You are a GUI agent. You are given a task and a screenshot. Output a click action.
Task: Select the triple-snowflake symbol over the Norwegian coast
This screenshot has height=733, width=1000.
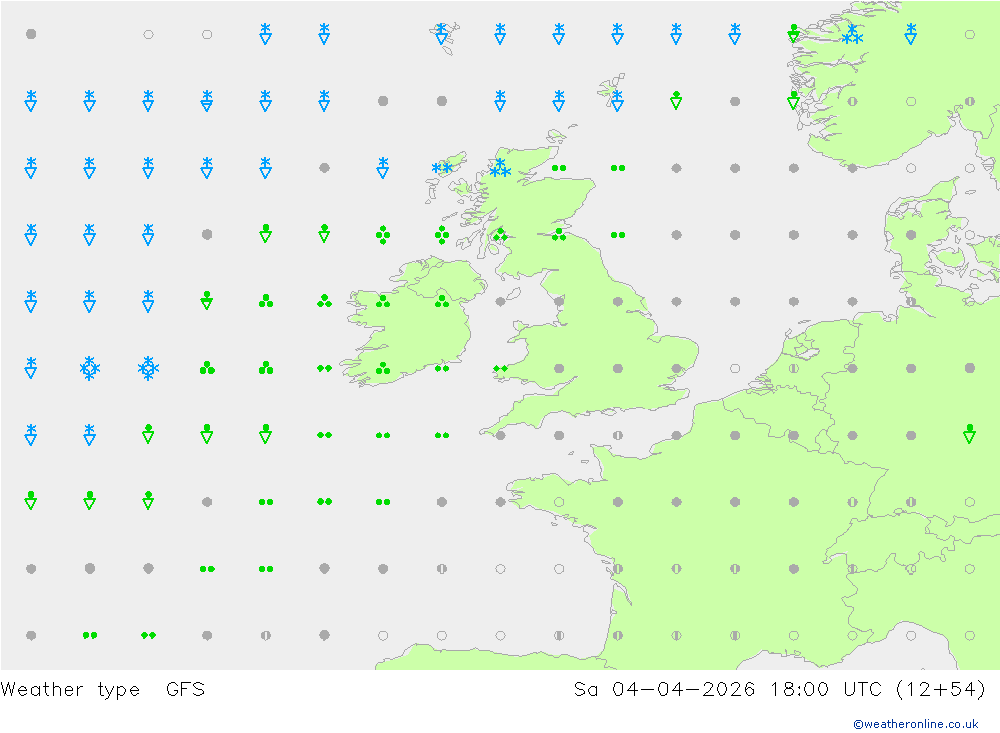point(852,34)
